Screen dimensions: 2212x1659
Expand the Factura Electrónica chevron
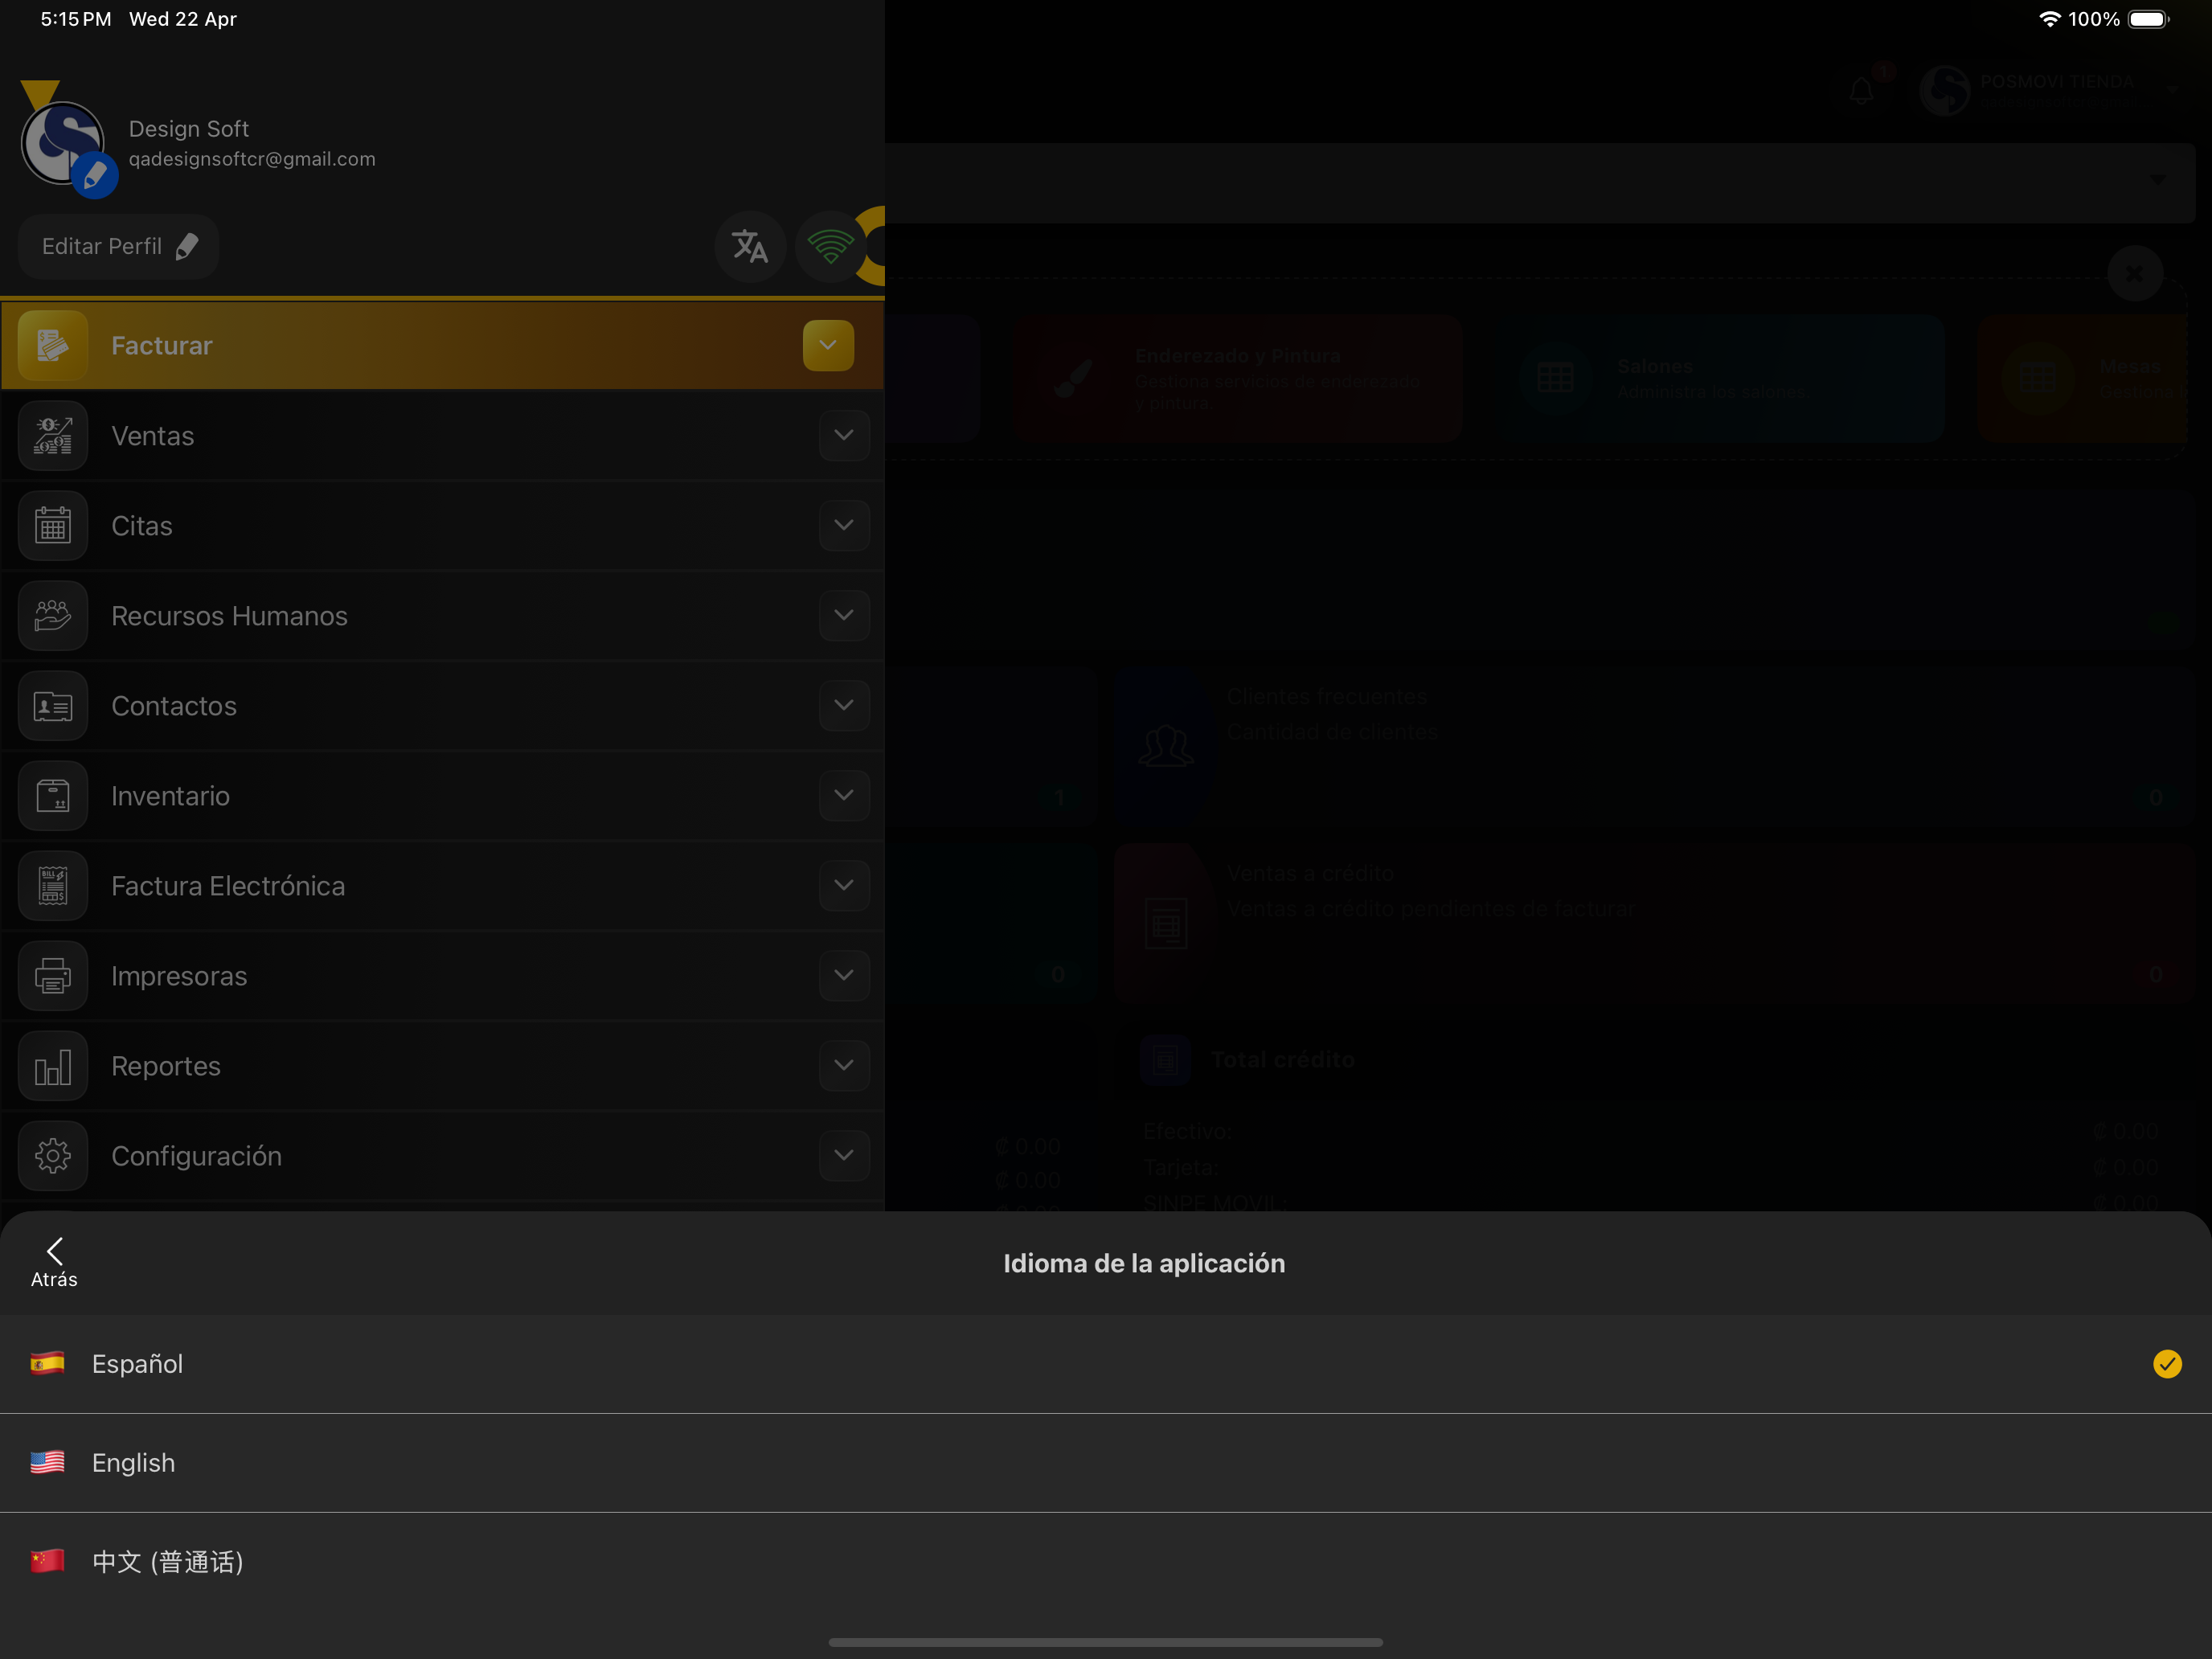(x=844, y=885)
